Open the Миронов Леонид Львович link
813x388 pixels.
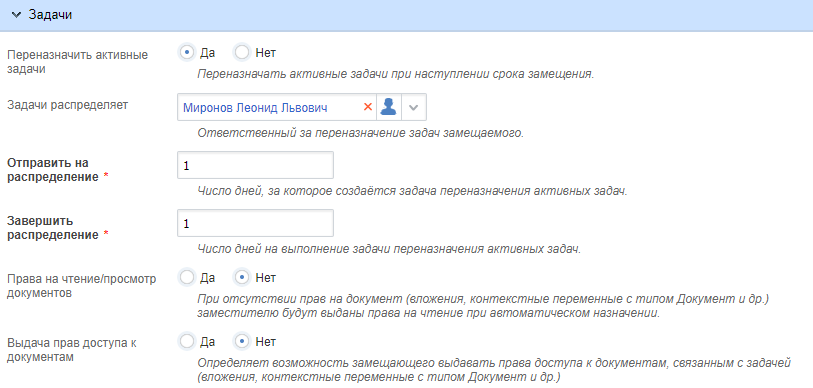pyautogui.click(x=255, y=108)
